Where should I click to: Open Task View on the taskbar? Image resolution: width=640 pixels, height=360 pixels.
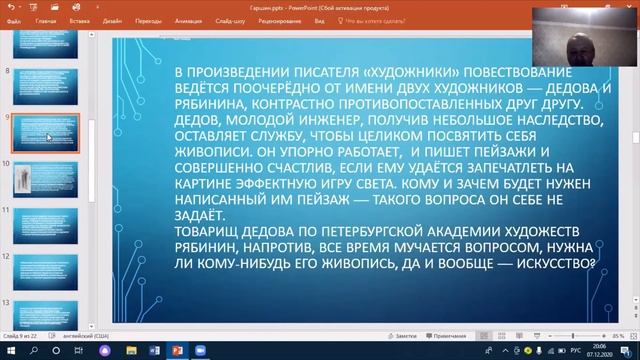click(78, 351)
